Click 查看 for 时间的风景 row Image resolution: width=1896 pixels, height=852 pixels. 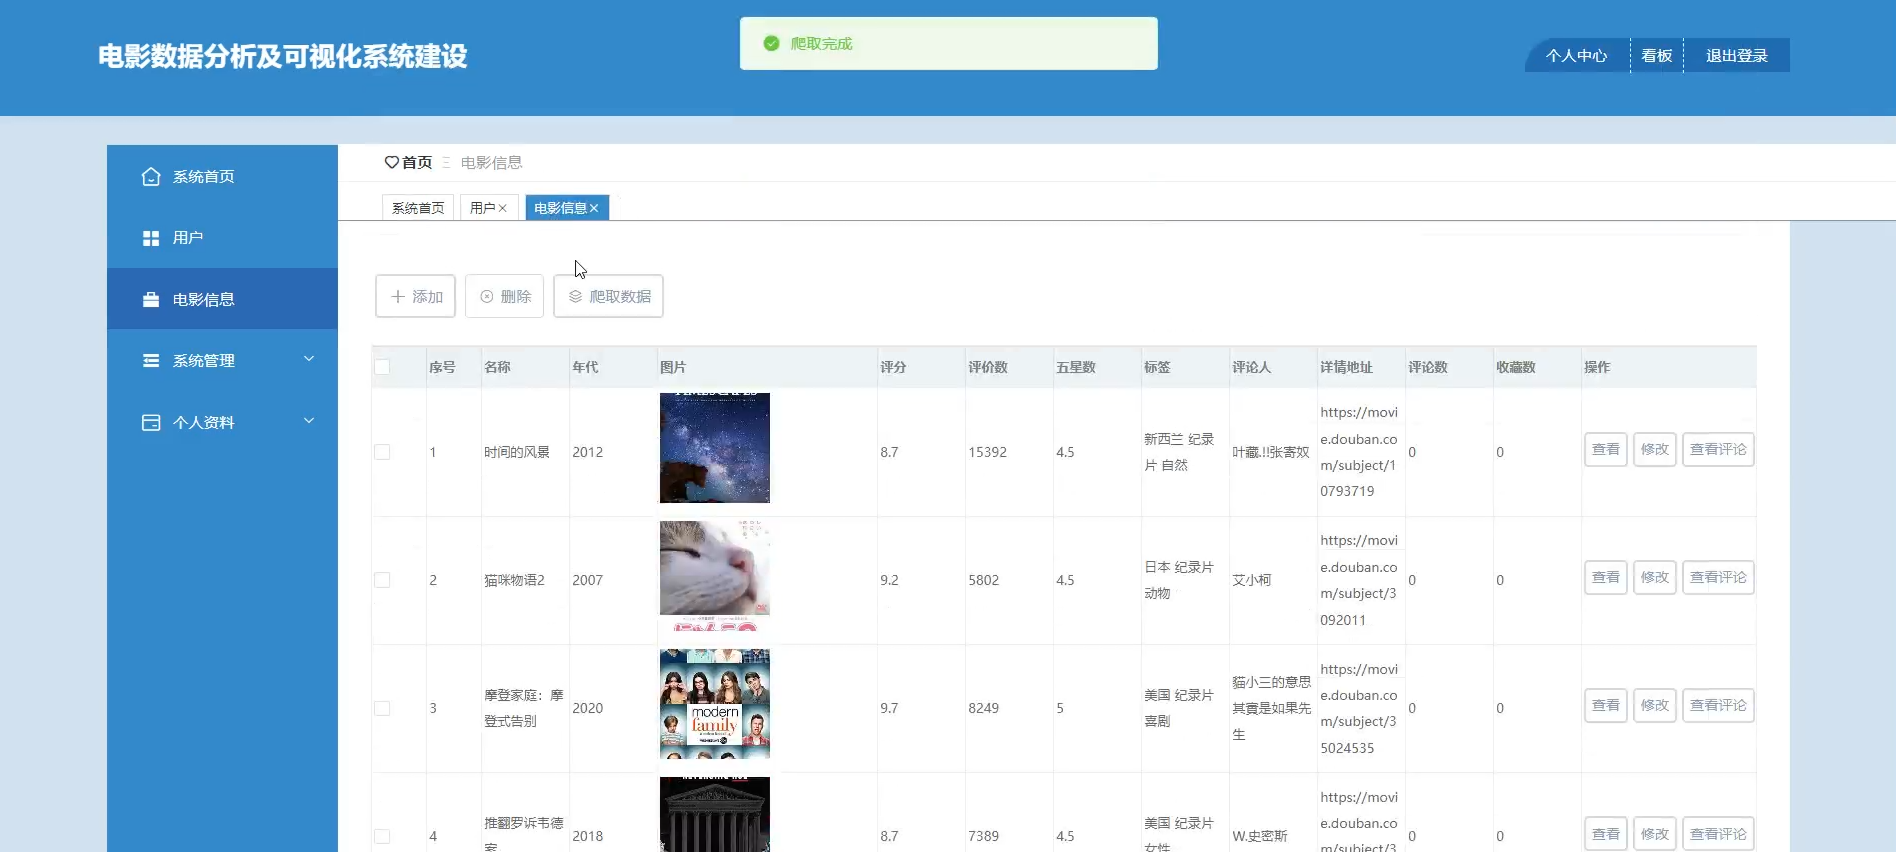tap(1606, 450)
